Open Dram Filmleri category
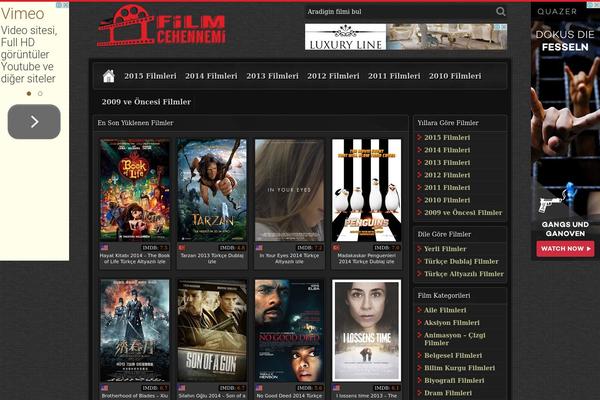The width and height of the screenshot is (600, 400). 448,393
